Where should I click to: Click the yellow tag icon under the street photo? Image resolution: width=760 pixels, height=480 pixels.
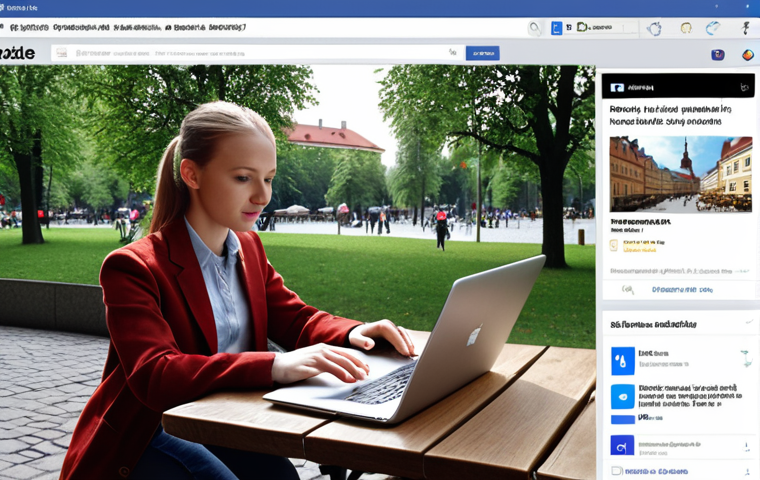click(614, 245)
